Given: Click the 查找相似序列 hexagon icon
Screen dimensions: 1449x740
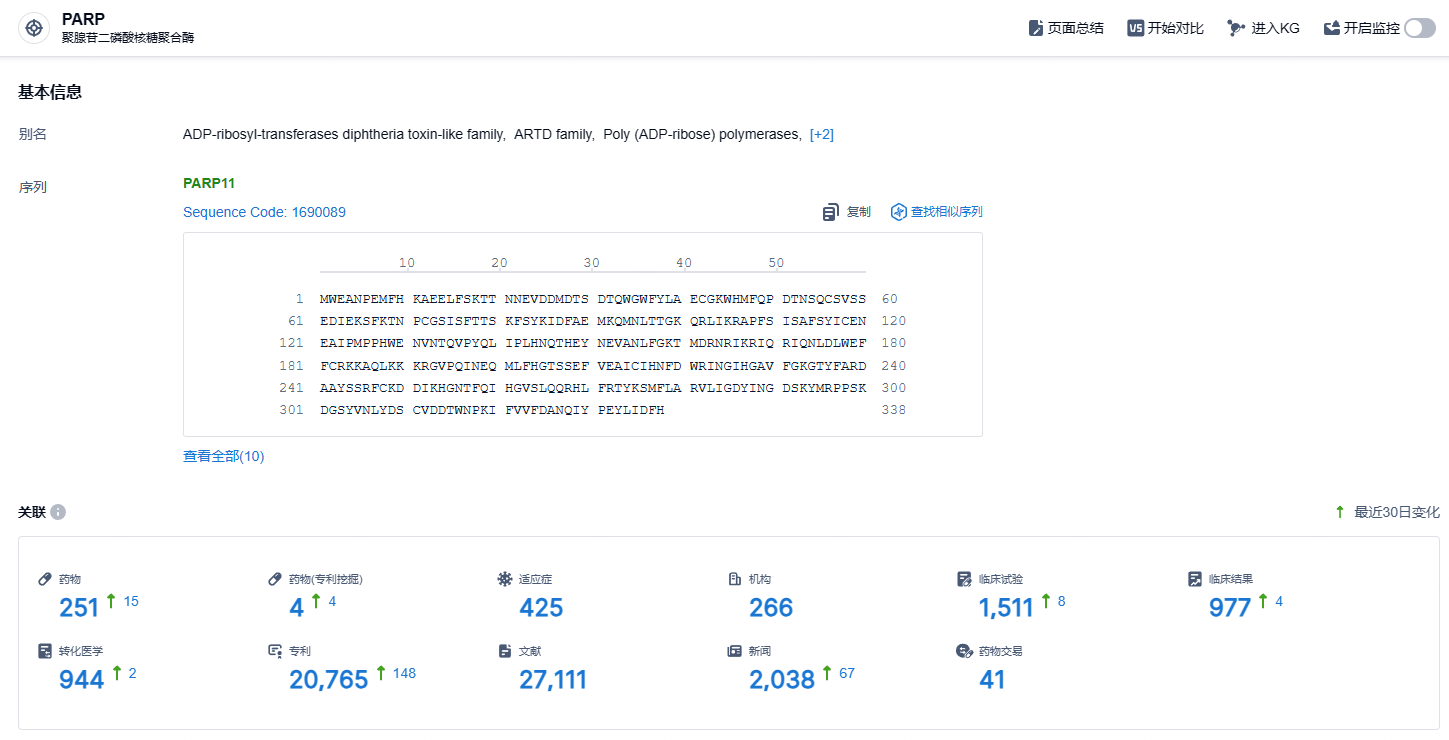Looking at the screenshot, I should [898, 212].
